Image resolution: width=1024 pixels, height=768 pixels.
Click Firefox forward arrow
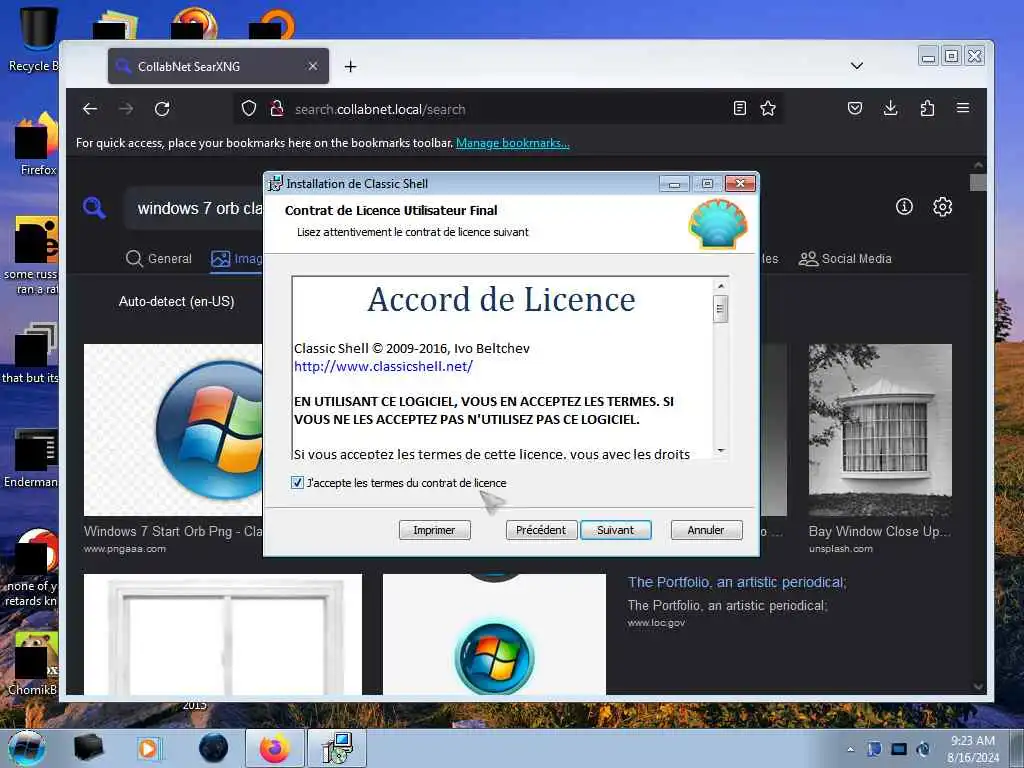[126, 109]
